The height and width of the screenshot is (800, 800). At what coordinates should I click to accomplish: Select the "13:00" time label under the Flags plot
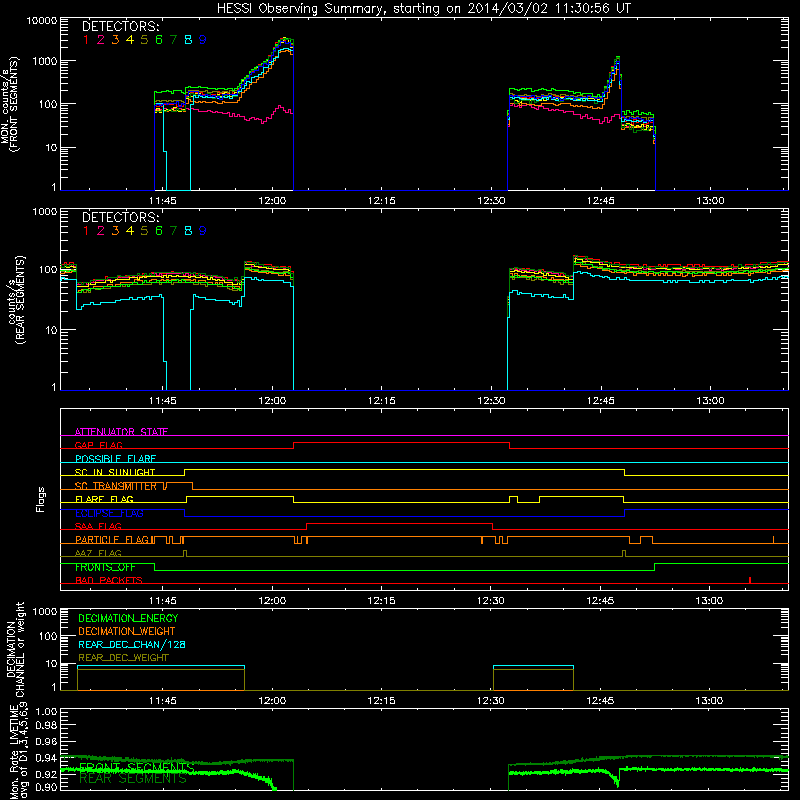(x=710, y=601)
